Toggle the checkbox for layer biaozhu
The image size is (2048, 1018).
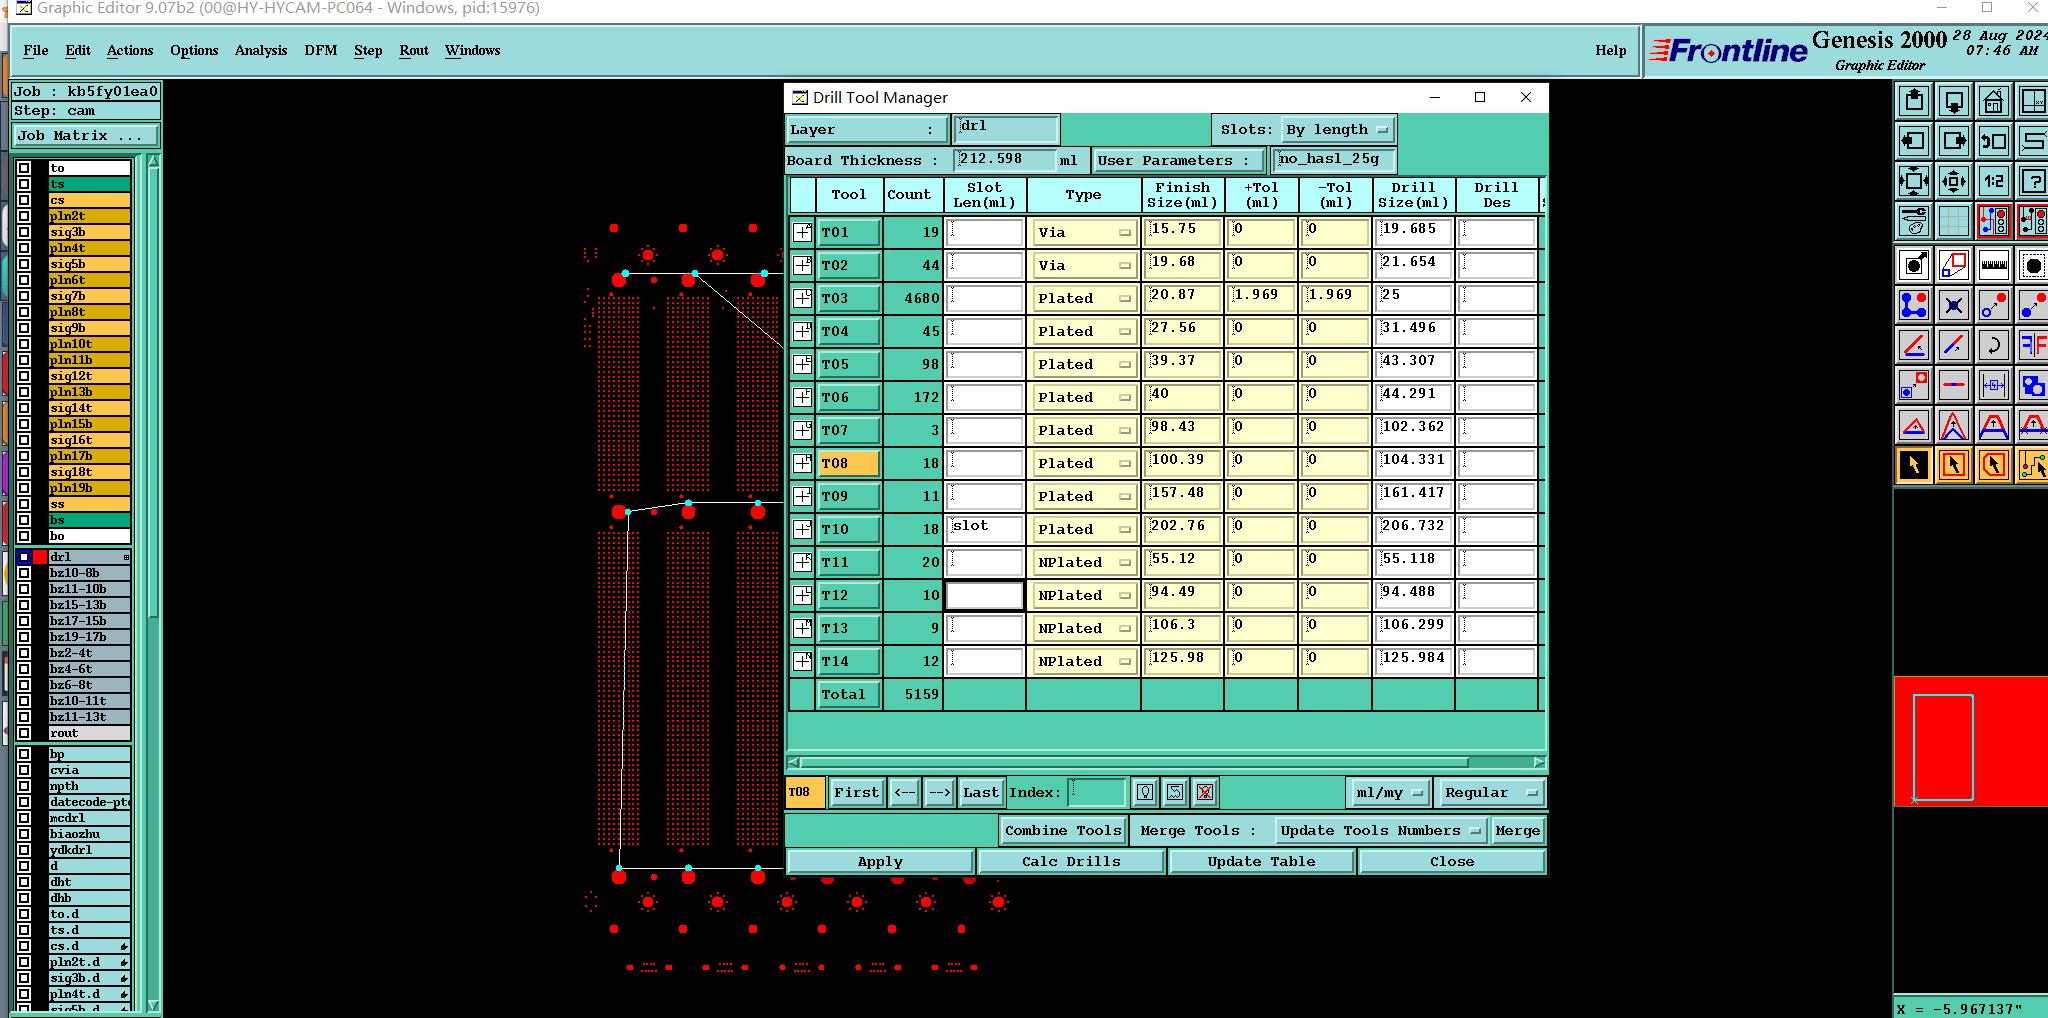pyautogui.click(x=24, y=834)
